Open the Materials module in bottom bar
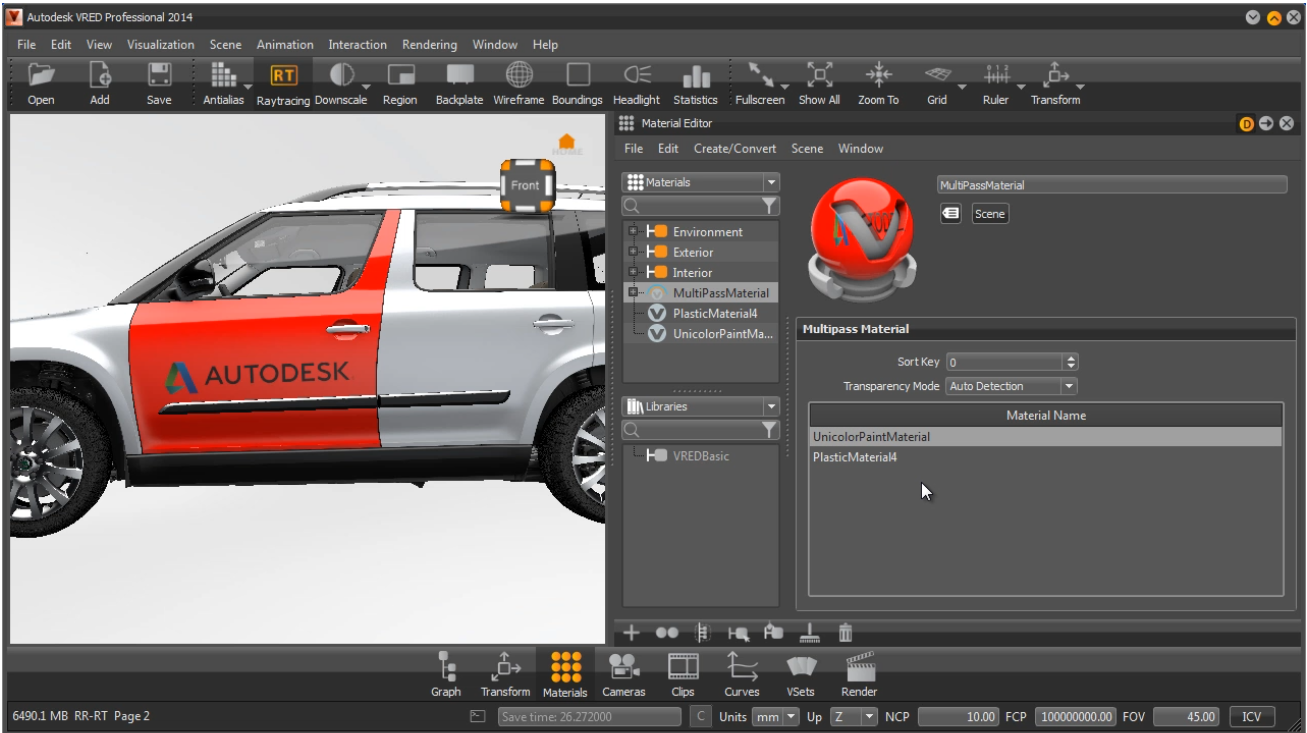 pyautogui.click(x=565, y=675)
